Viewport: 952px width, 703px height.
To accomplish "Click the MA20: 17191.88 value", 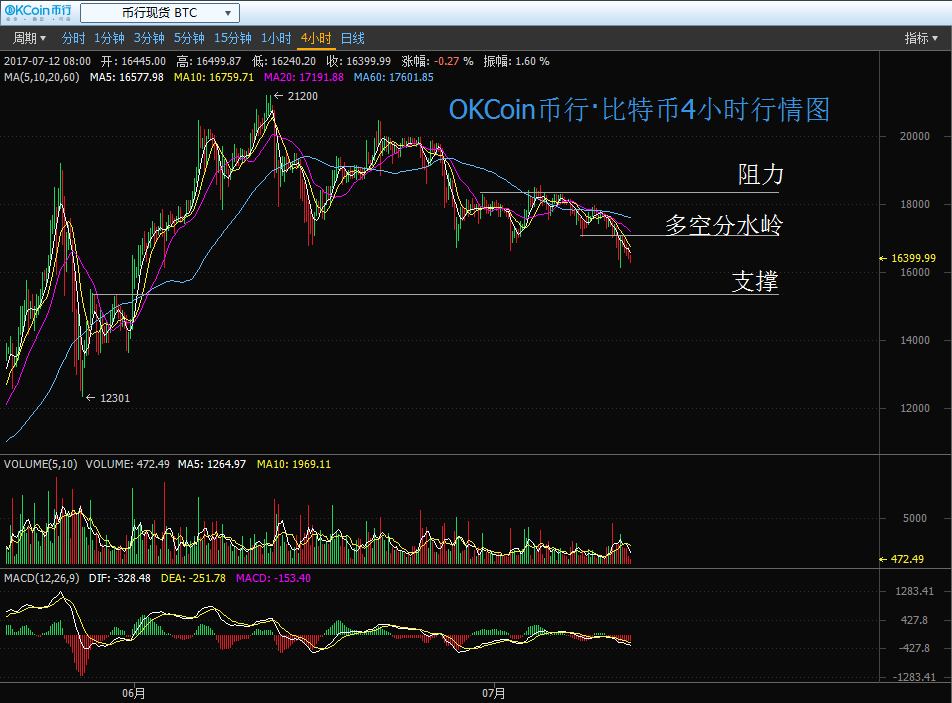I will (304, 77).
